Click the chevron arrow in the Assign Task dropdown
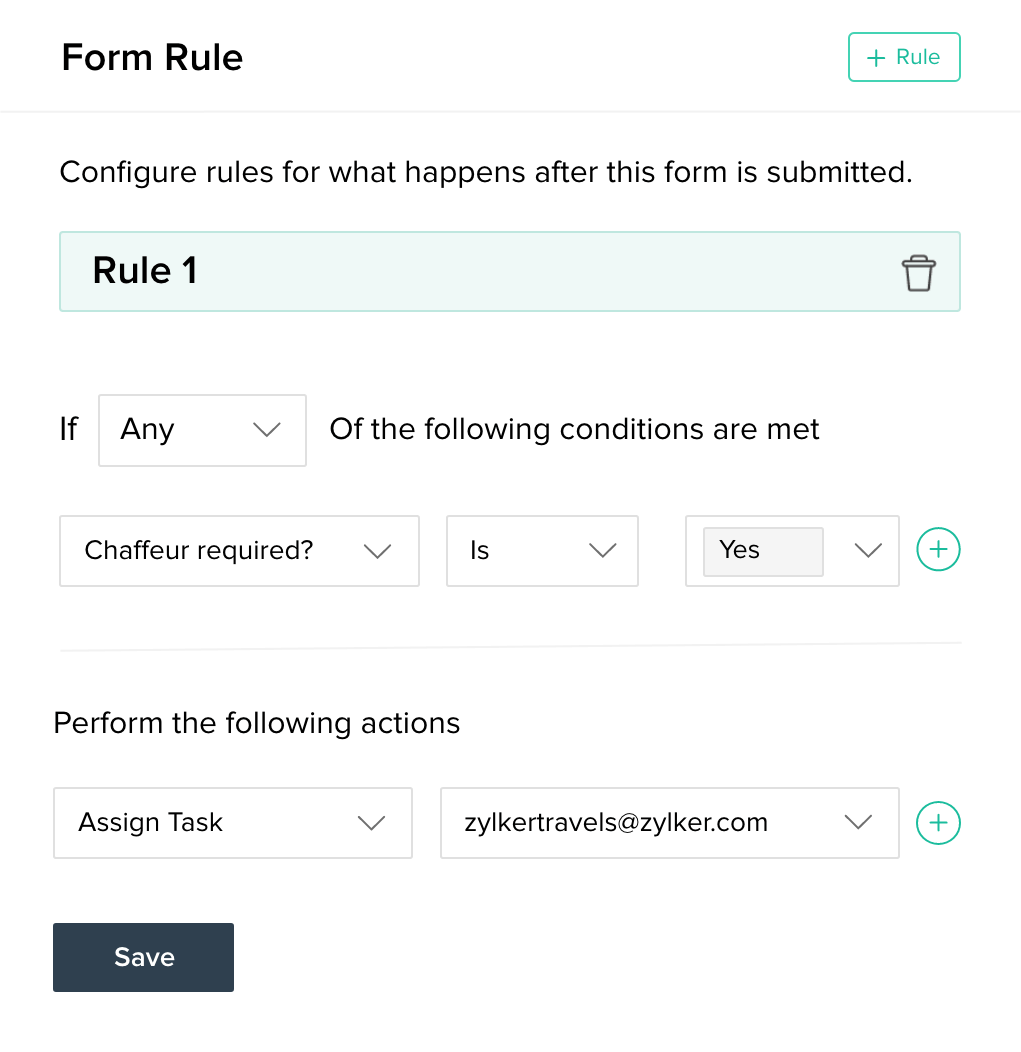 coord(371,823)
